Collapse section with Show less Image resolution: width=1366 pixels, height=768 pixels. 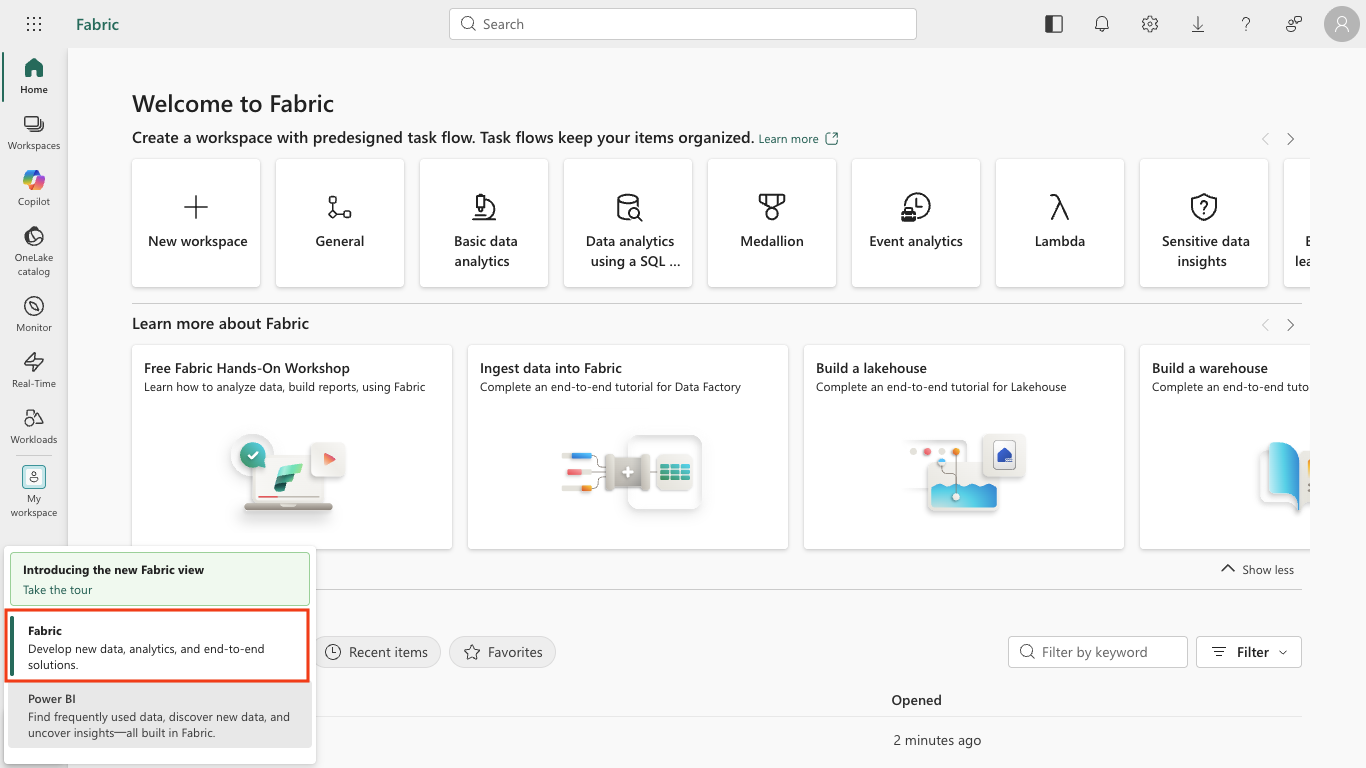(1257, 569)
